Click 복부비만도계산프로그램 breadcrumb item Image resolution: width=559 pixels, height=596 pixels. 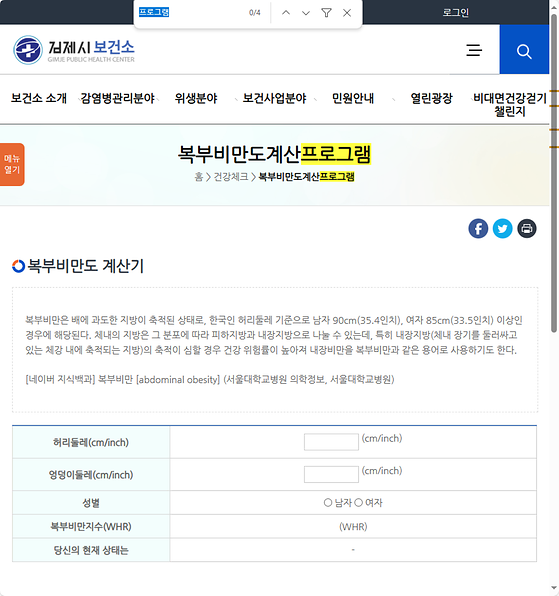306,177
